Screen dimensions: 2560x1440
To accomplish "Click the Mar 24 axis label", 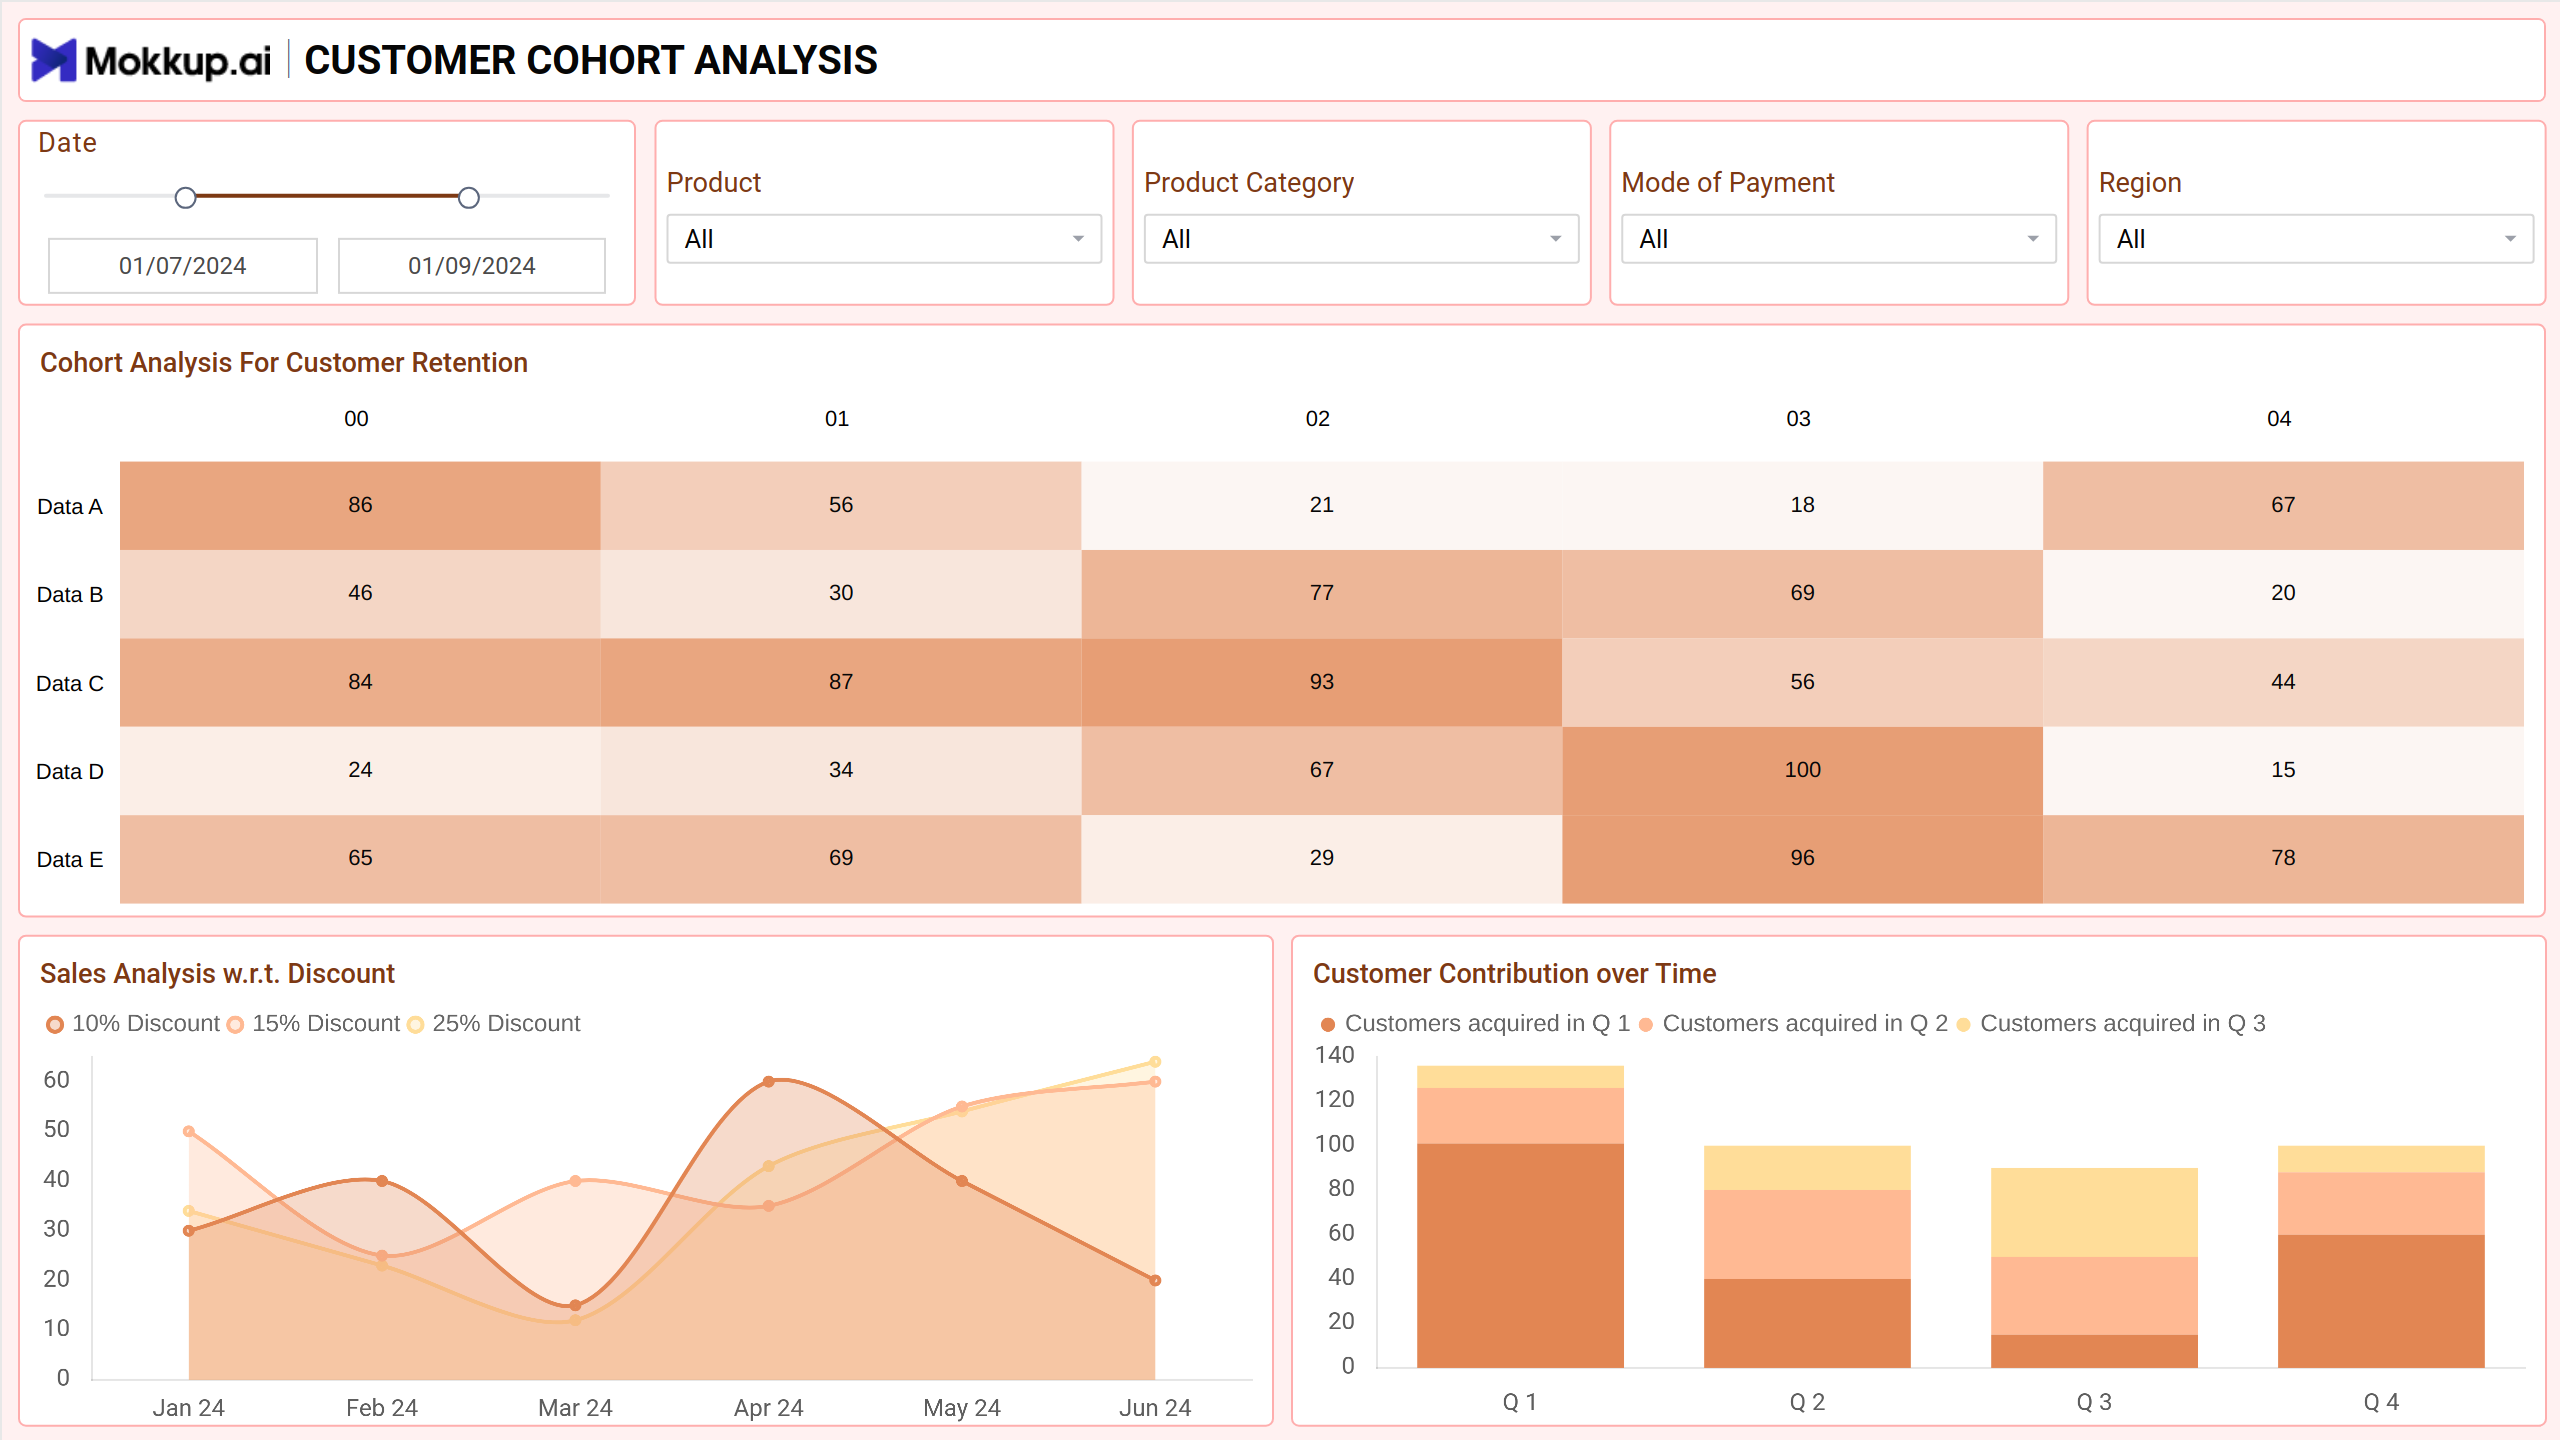I will pyautogui.click(x=575, y=1408).
